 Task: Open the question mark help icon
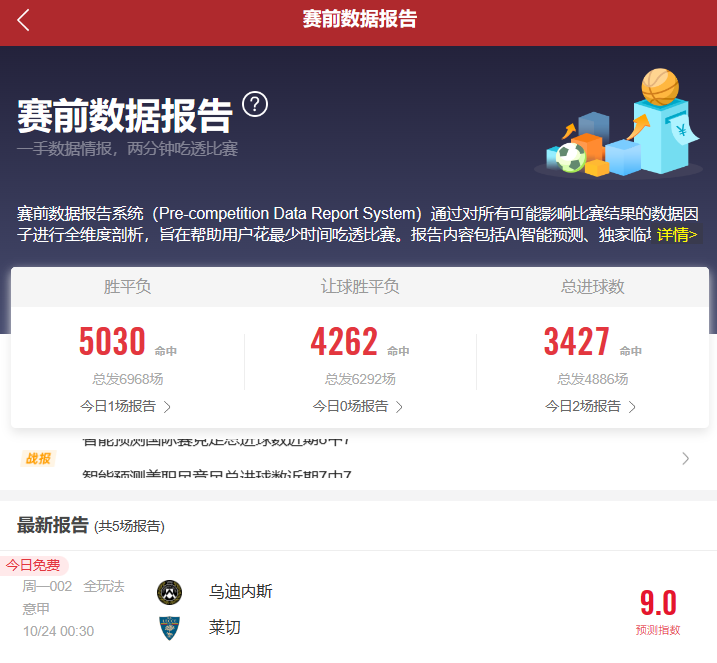255,104
